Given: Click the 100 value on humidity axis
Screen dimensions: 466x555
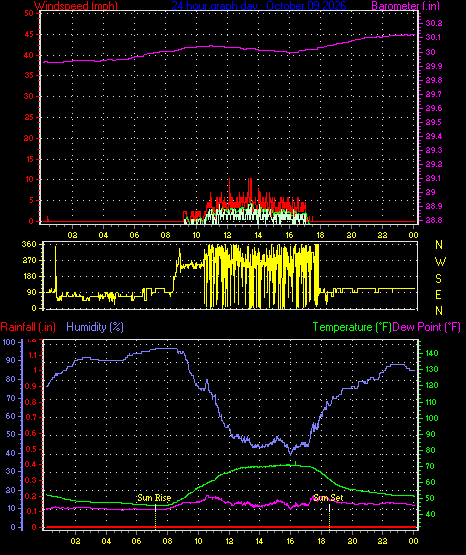Looking at the screenshot, I should coord(9,342).
